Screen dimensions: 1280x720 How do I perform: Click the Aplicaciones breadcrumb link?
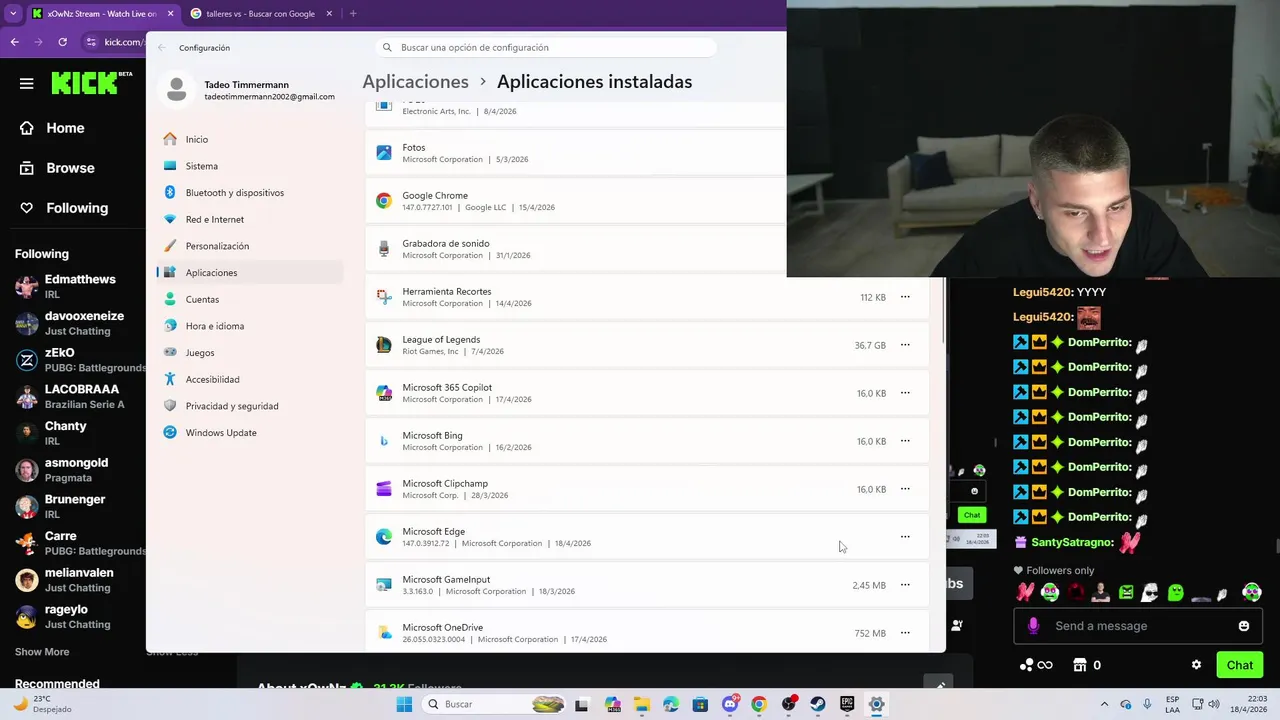tap(415, 82)
